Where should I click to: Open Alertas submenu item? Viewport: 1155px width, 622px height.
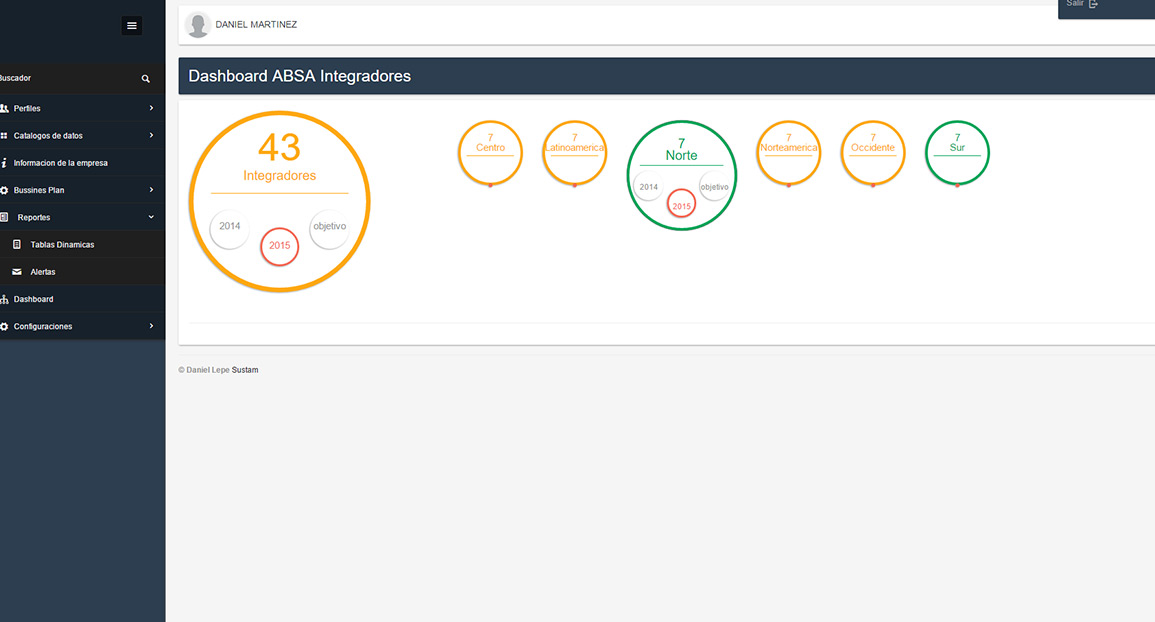point(82,272)
